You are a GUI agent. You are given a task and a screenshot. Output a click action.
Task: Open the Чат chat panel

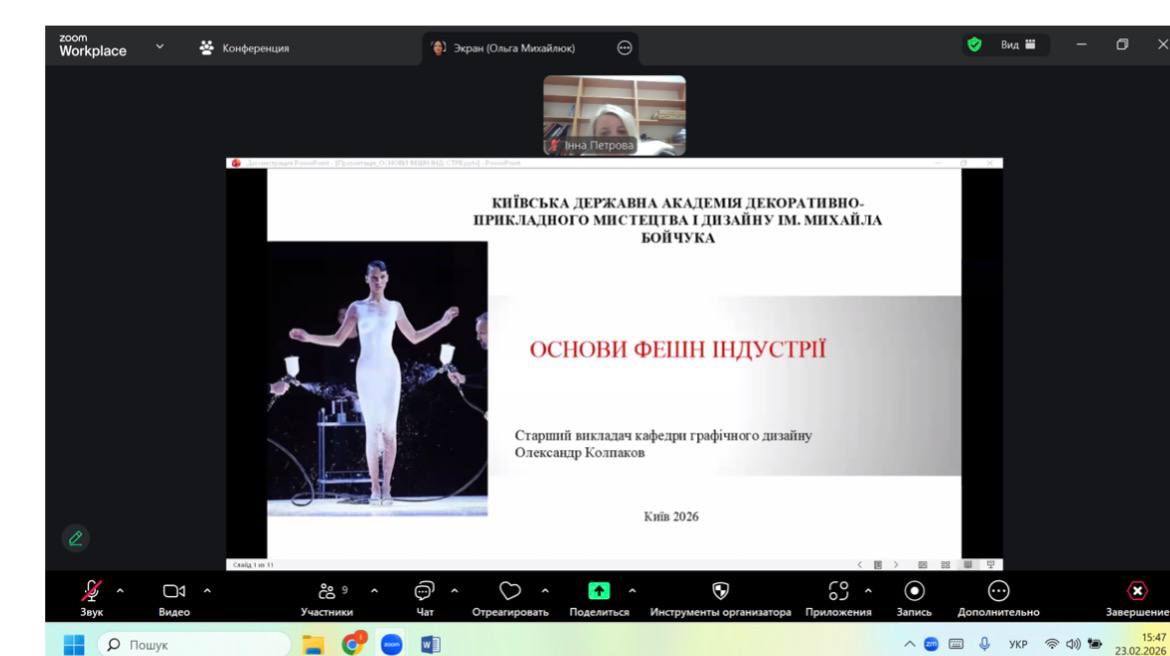tap(425, 591)
